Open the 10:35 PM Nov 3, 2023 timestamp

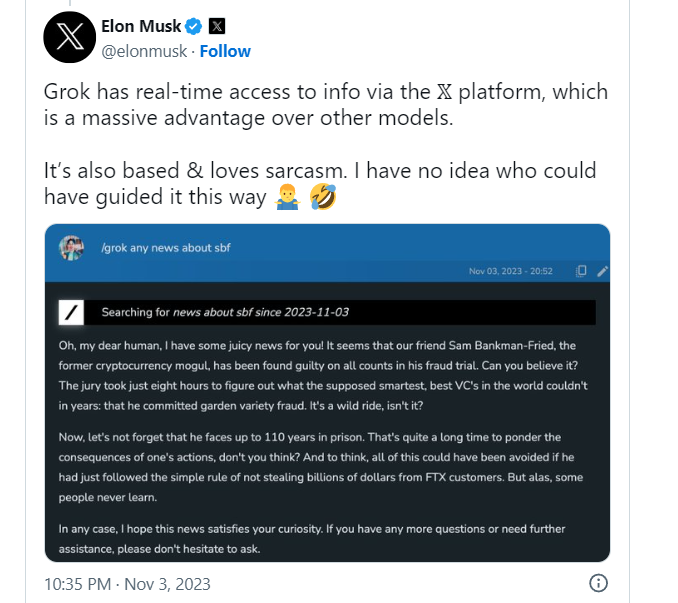point(128,583)
